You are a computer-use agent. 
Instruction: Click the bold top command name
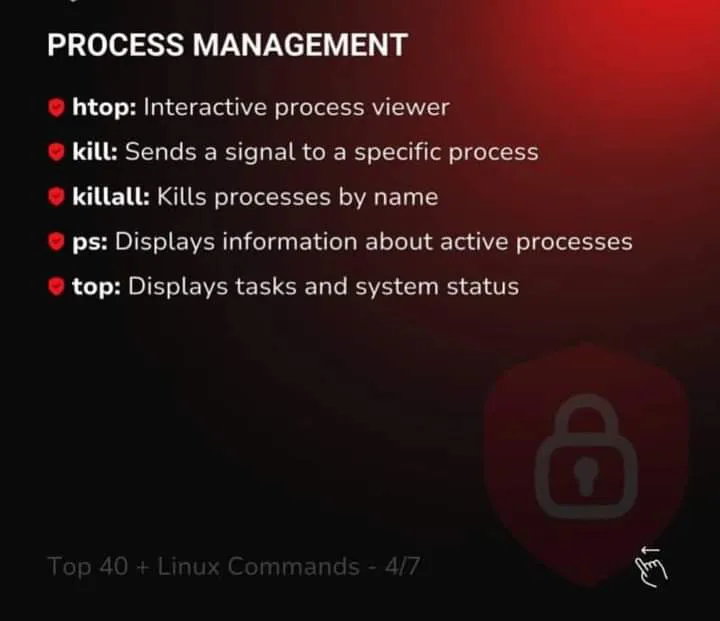(96, 287)
